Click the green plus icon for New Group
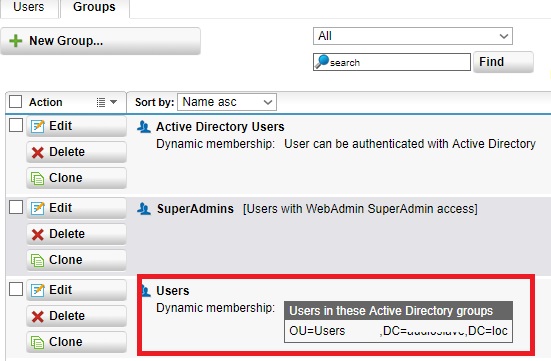 [15, 41]
